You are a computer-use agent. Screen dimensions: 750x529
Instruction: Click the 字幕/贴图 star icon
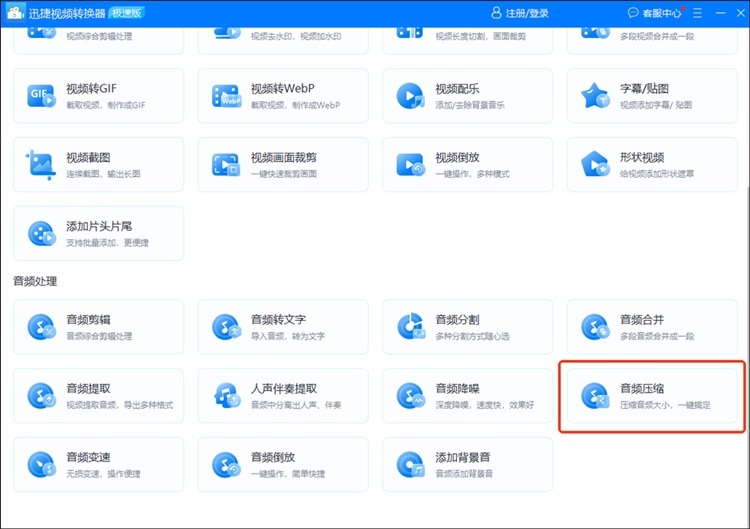pyautogui.click(x=595, y=96)
